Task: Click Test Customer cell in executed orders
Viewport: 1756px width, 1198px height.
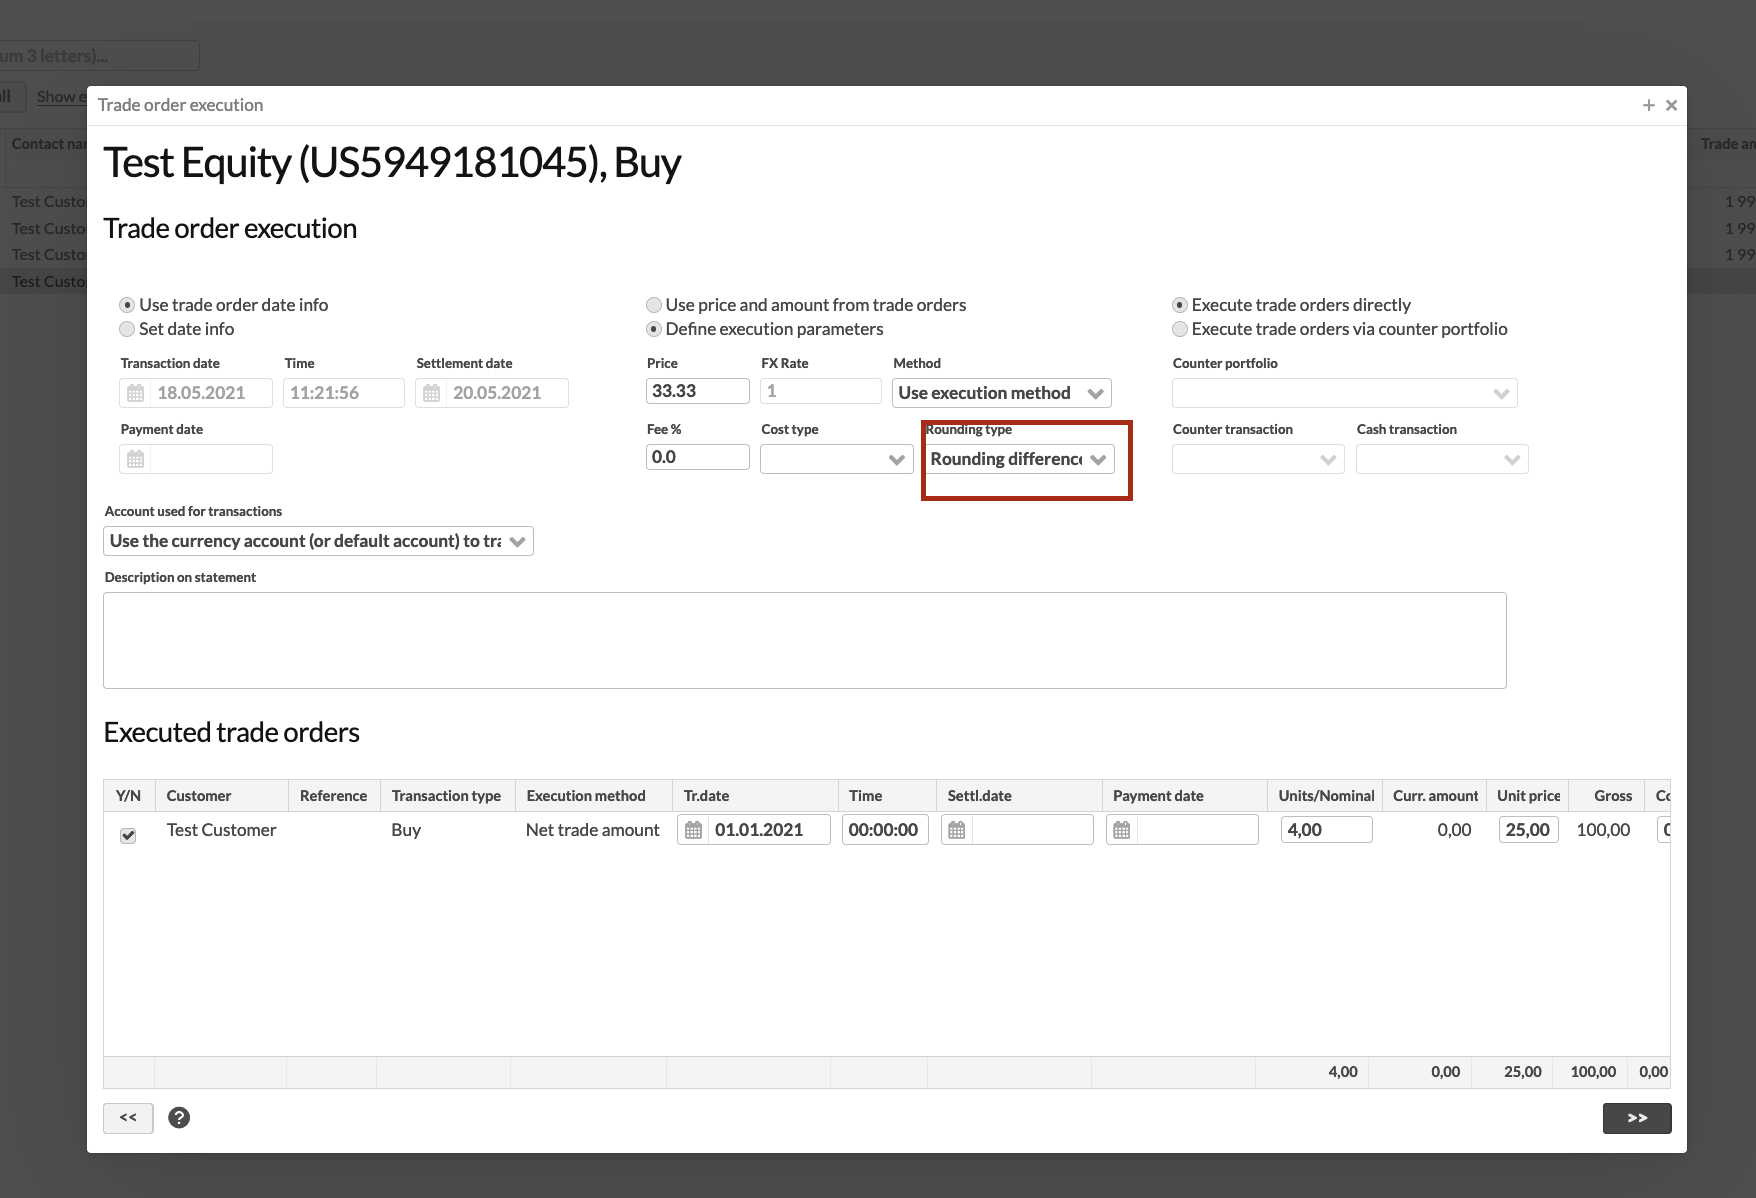Action: [x=221, y=830]
